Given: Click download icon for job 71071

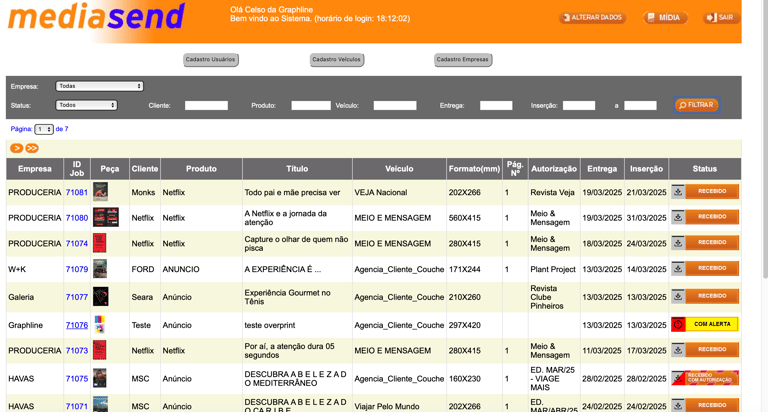Looking at the screenshot, I should pos(678,405).
